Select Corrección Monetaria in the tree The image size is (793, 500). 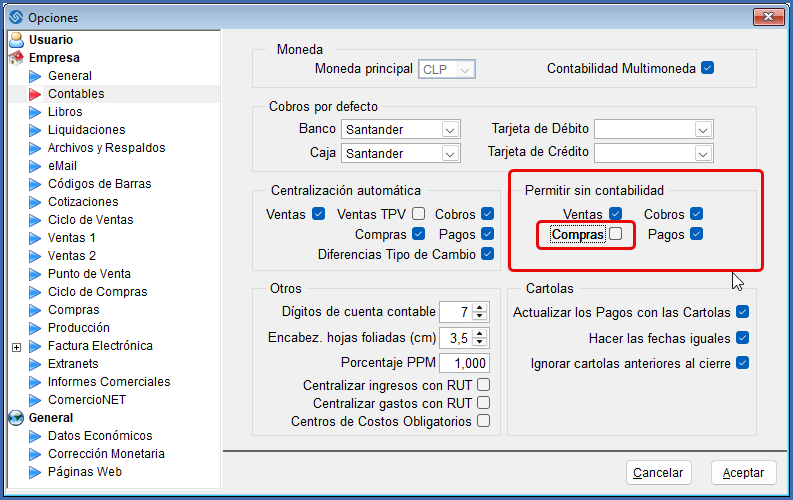click(106, 453)
